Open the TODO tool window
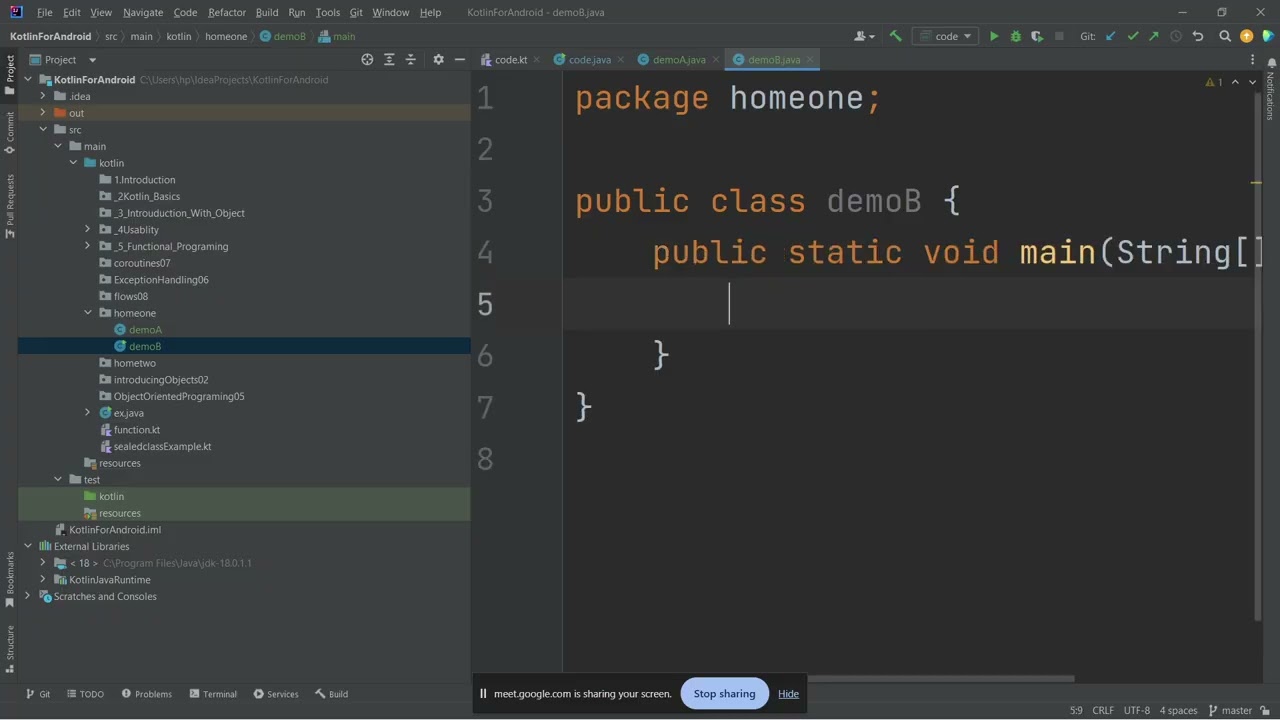The image size is (1280, 720). 85,694
